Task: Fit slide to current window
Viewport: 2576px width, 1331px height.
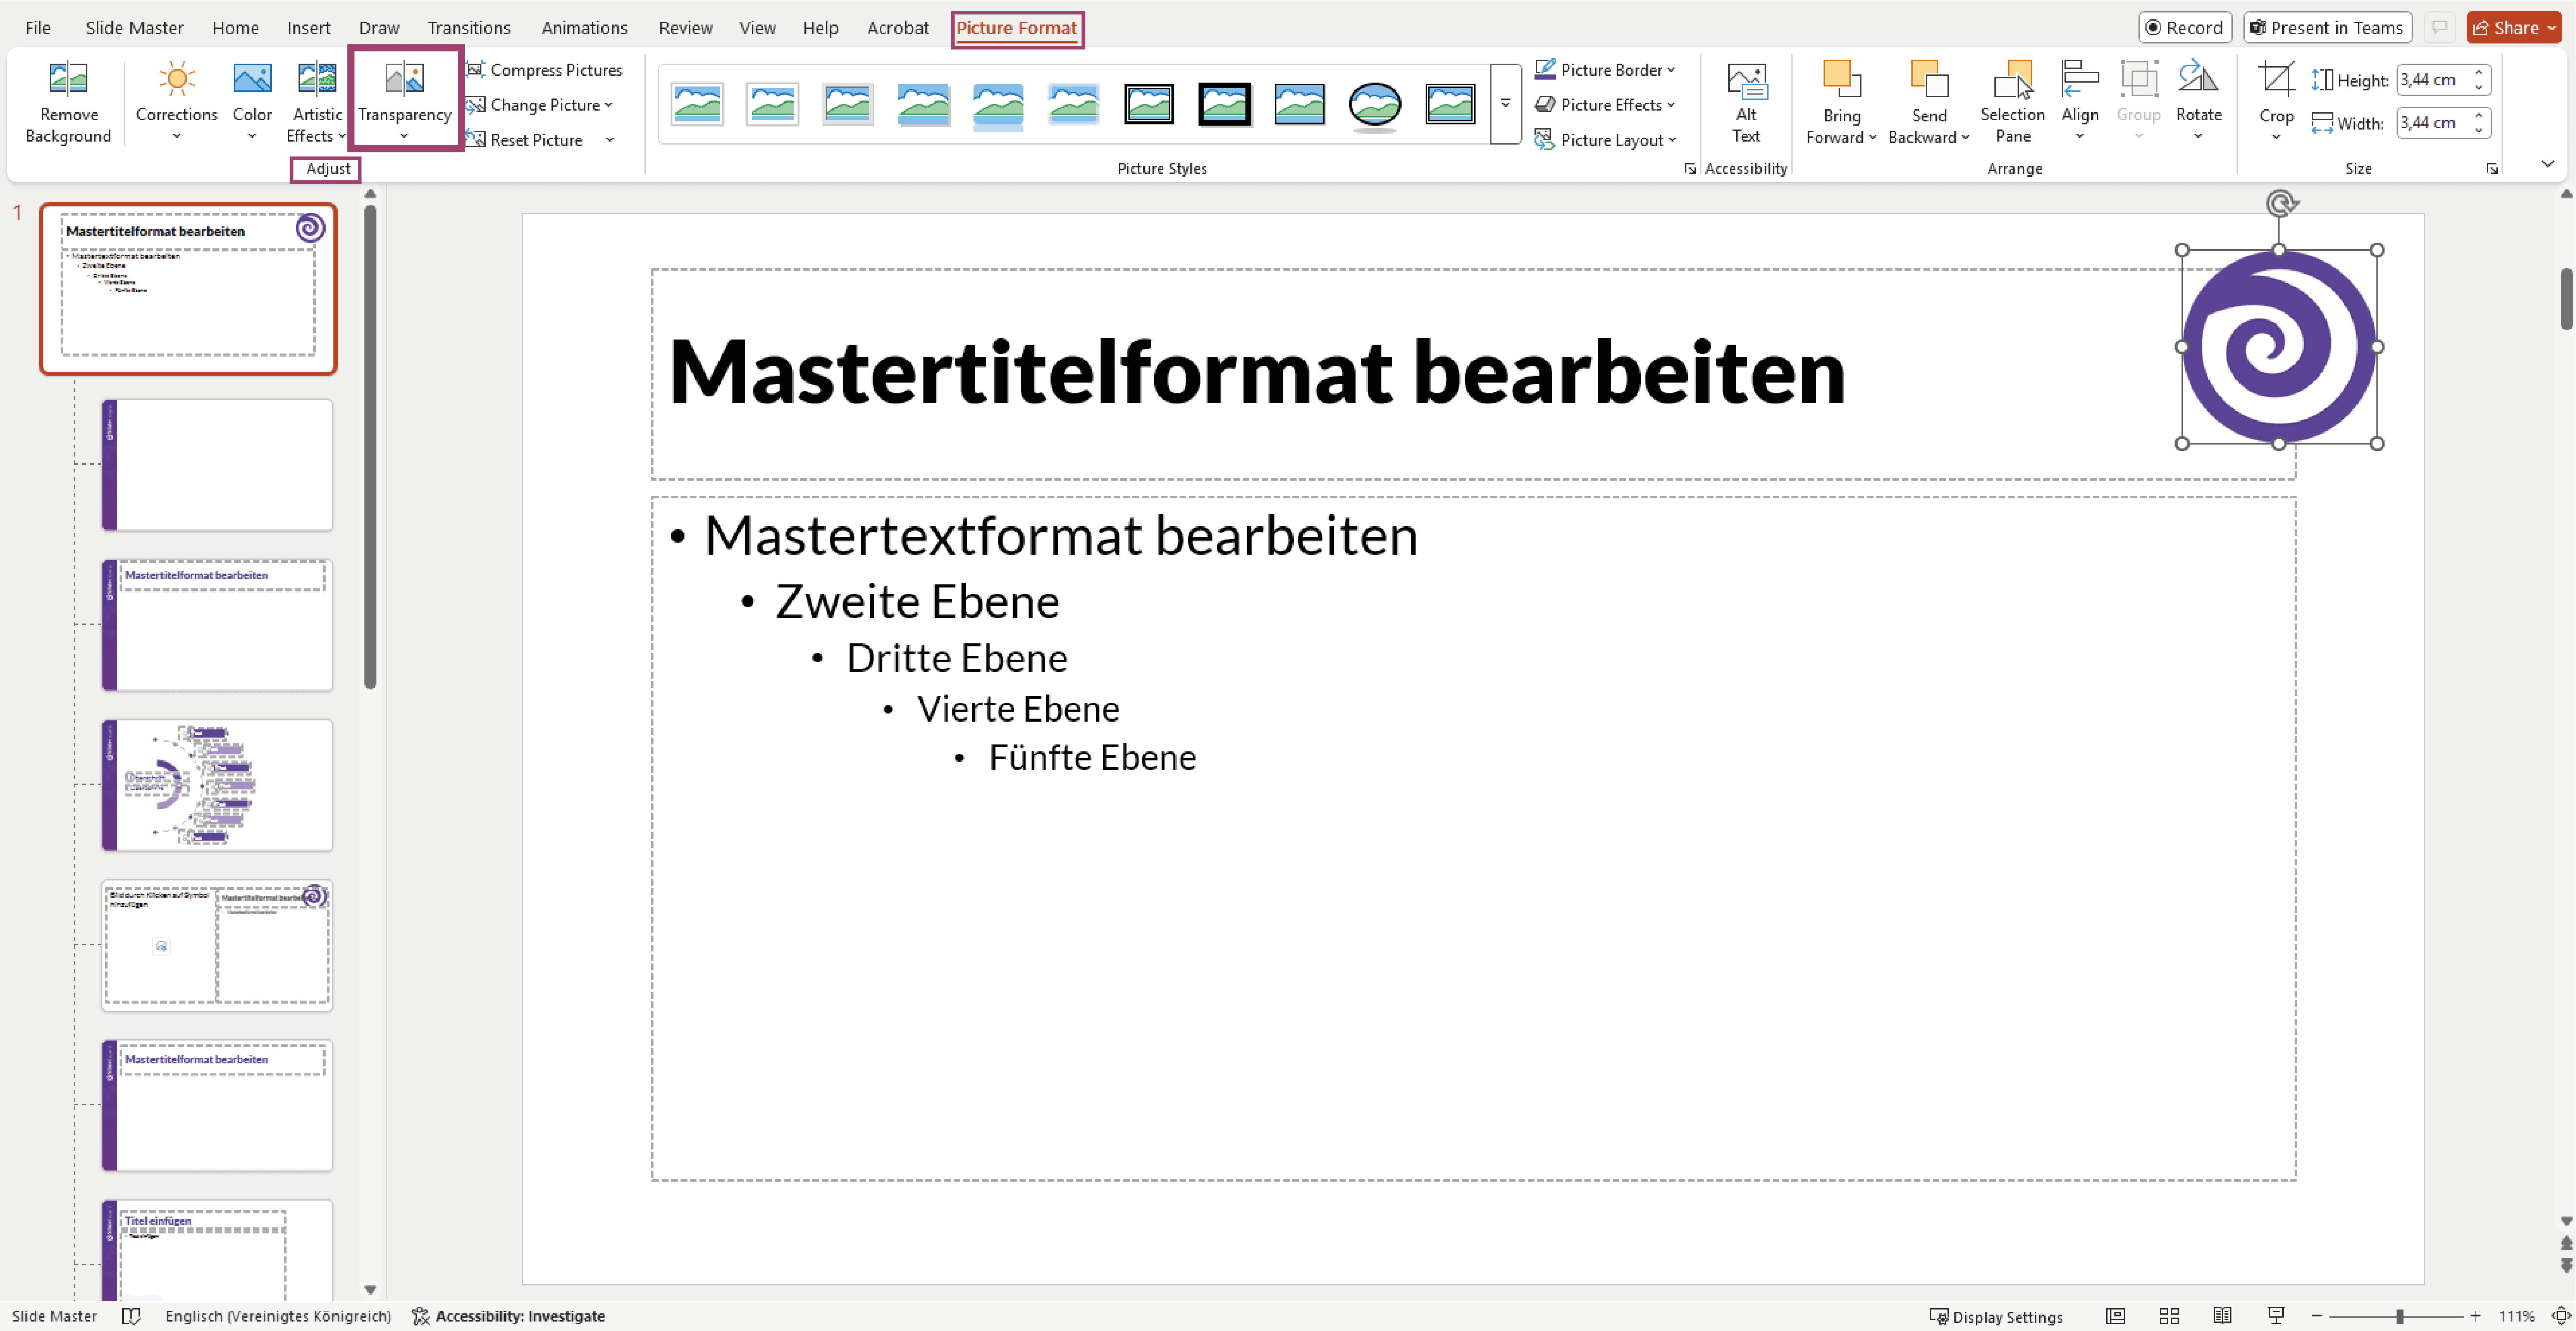Action: pyautogui.click(x=2560, y=1316)
